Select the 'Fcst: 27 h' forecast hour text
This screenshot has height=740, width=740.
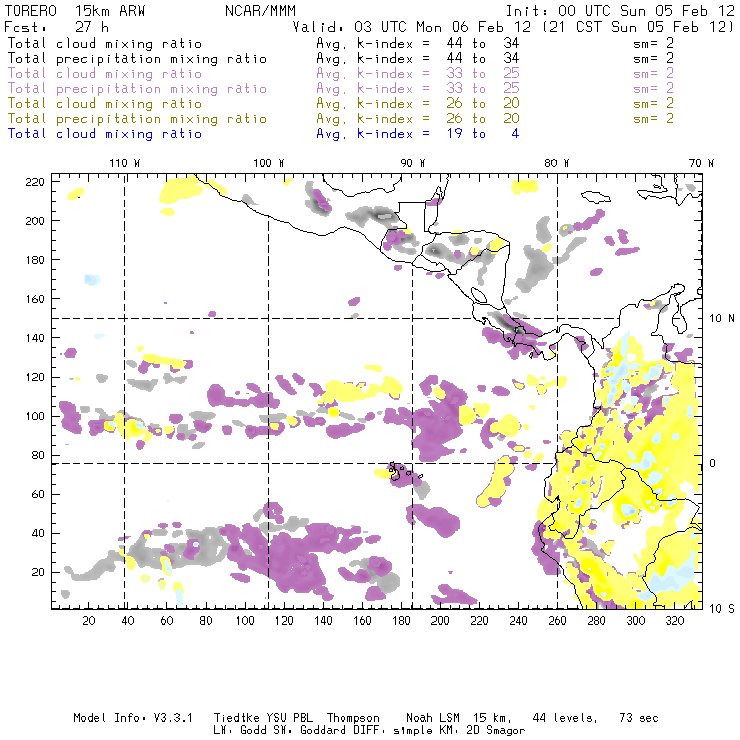tap(57, 26)
